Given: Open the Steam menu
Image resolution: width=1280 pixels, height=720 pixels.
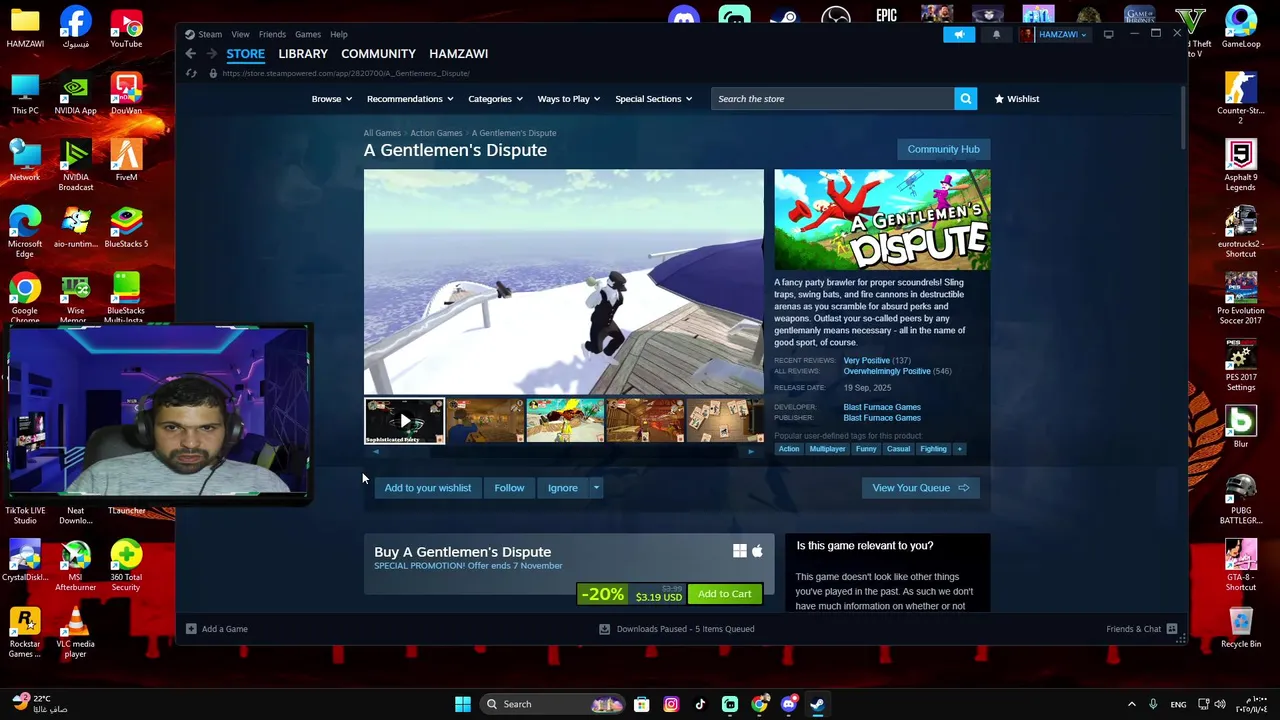Looking at the screenshot, I should [x=210, y=34].
